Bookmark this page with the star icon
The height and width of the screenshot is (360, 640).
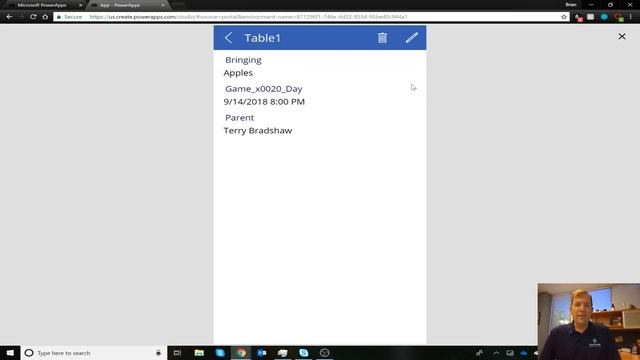pyautogui.click(x=564, y=17)
